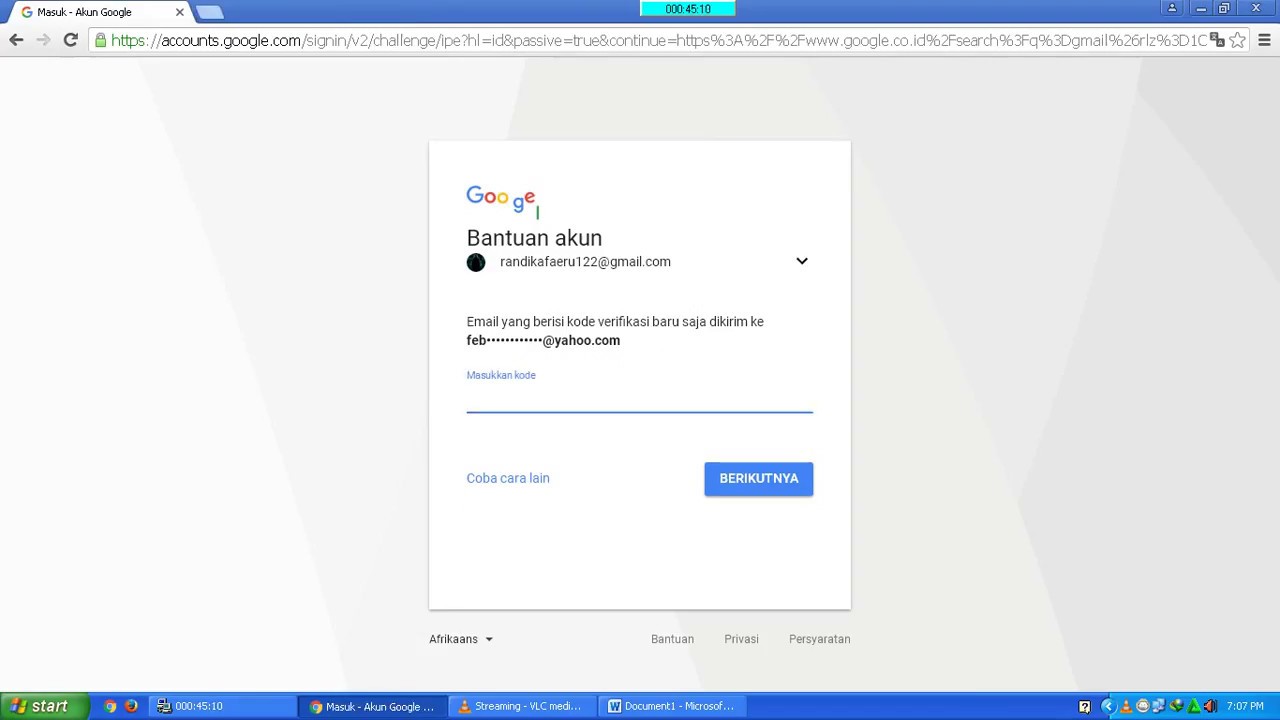
Task: Click the help question-mark tray icon
Action: click(x=1084, y=707)
